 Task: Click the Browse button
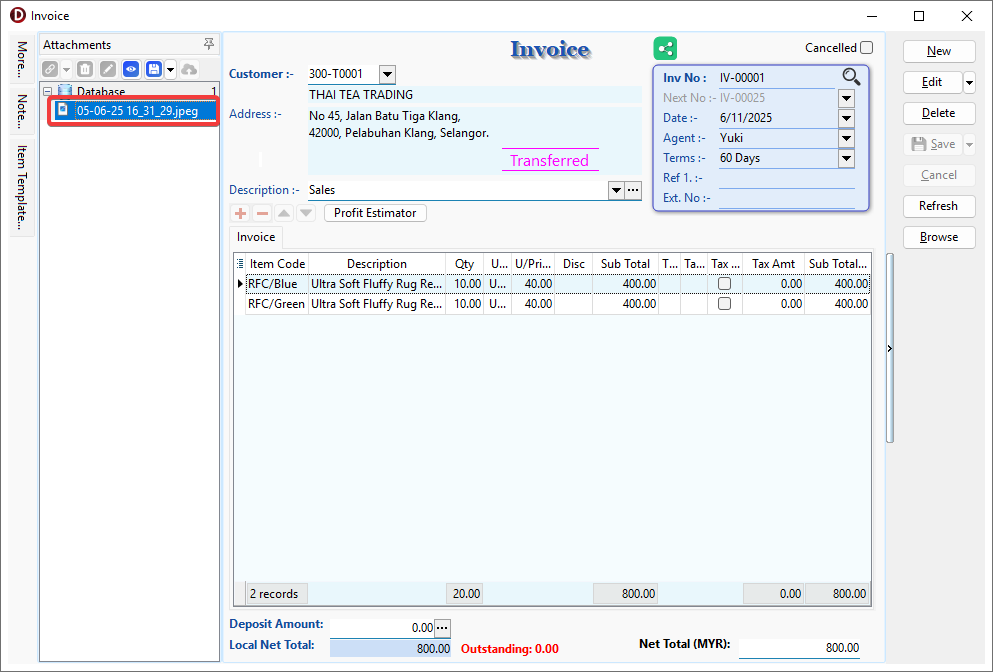click(x=939, y=238)
